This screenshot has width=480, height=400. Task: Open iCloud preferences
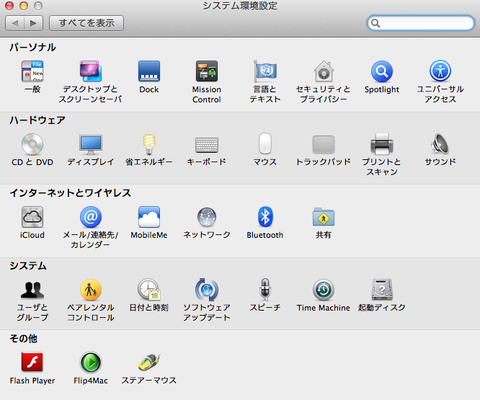pyautogui.click(x=32, y=217)
